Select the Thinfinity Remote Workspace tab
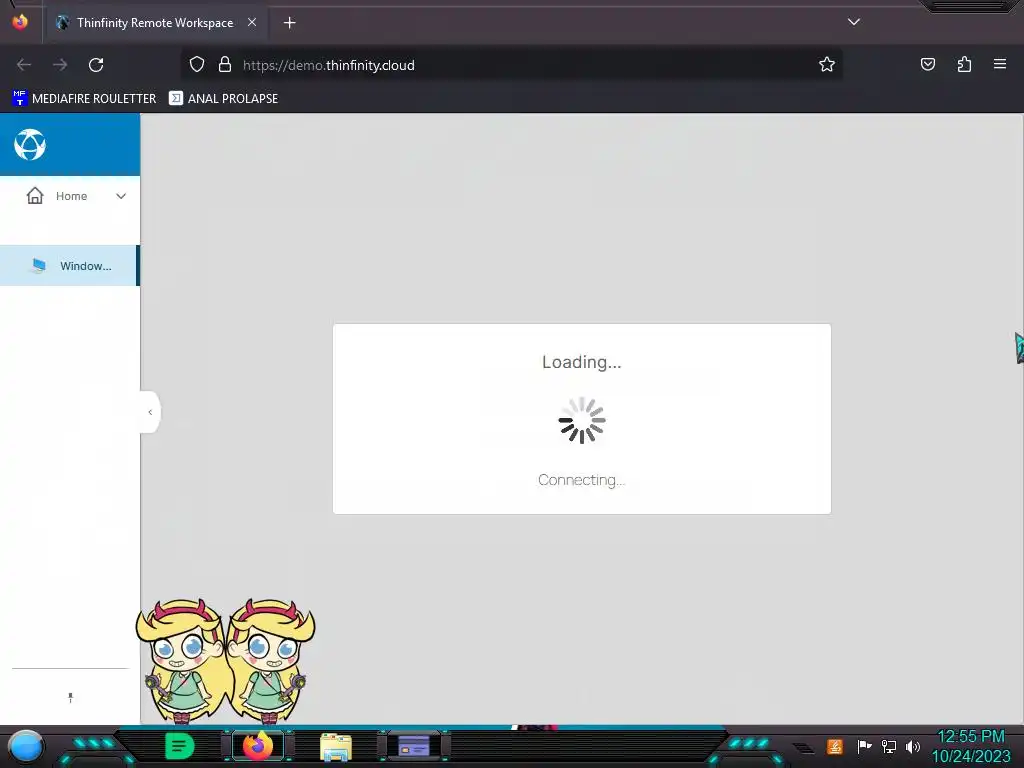The image size is (1024, 768). (x=155, y=23)
